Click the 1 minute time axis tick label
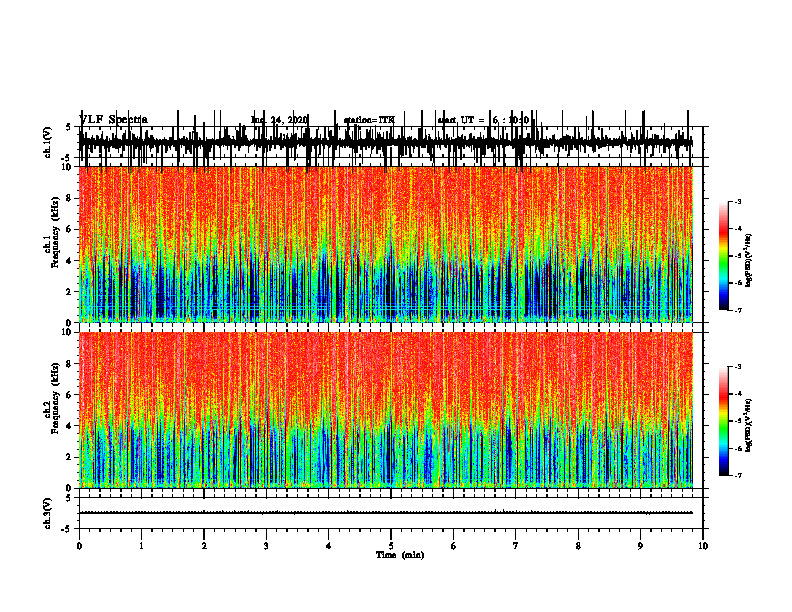792x612 pixels. [142, 546]
